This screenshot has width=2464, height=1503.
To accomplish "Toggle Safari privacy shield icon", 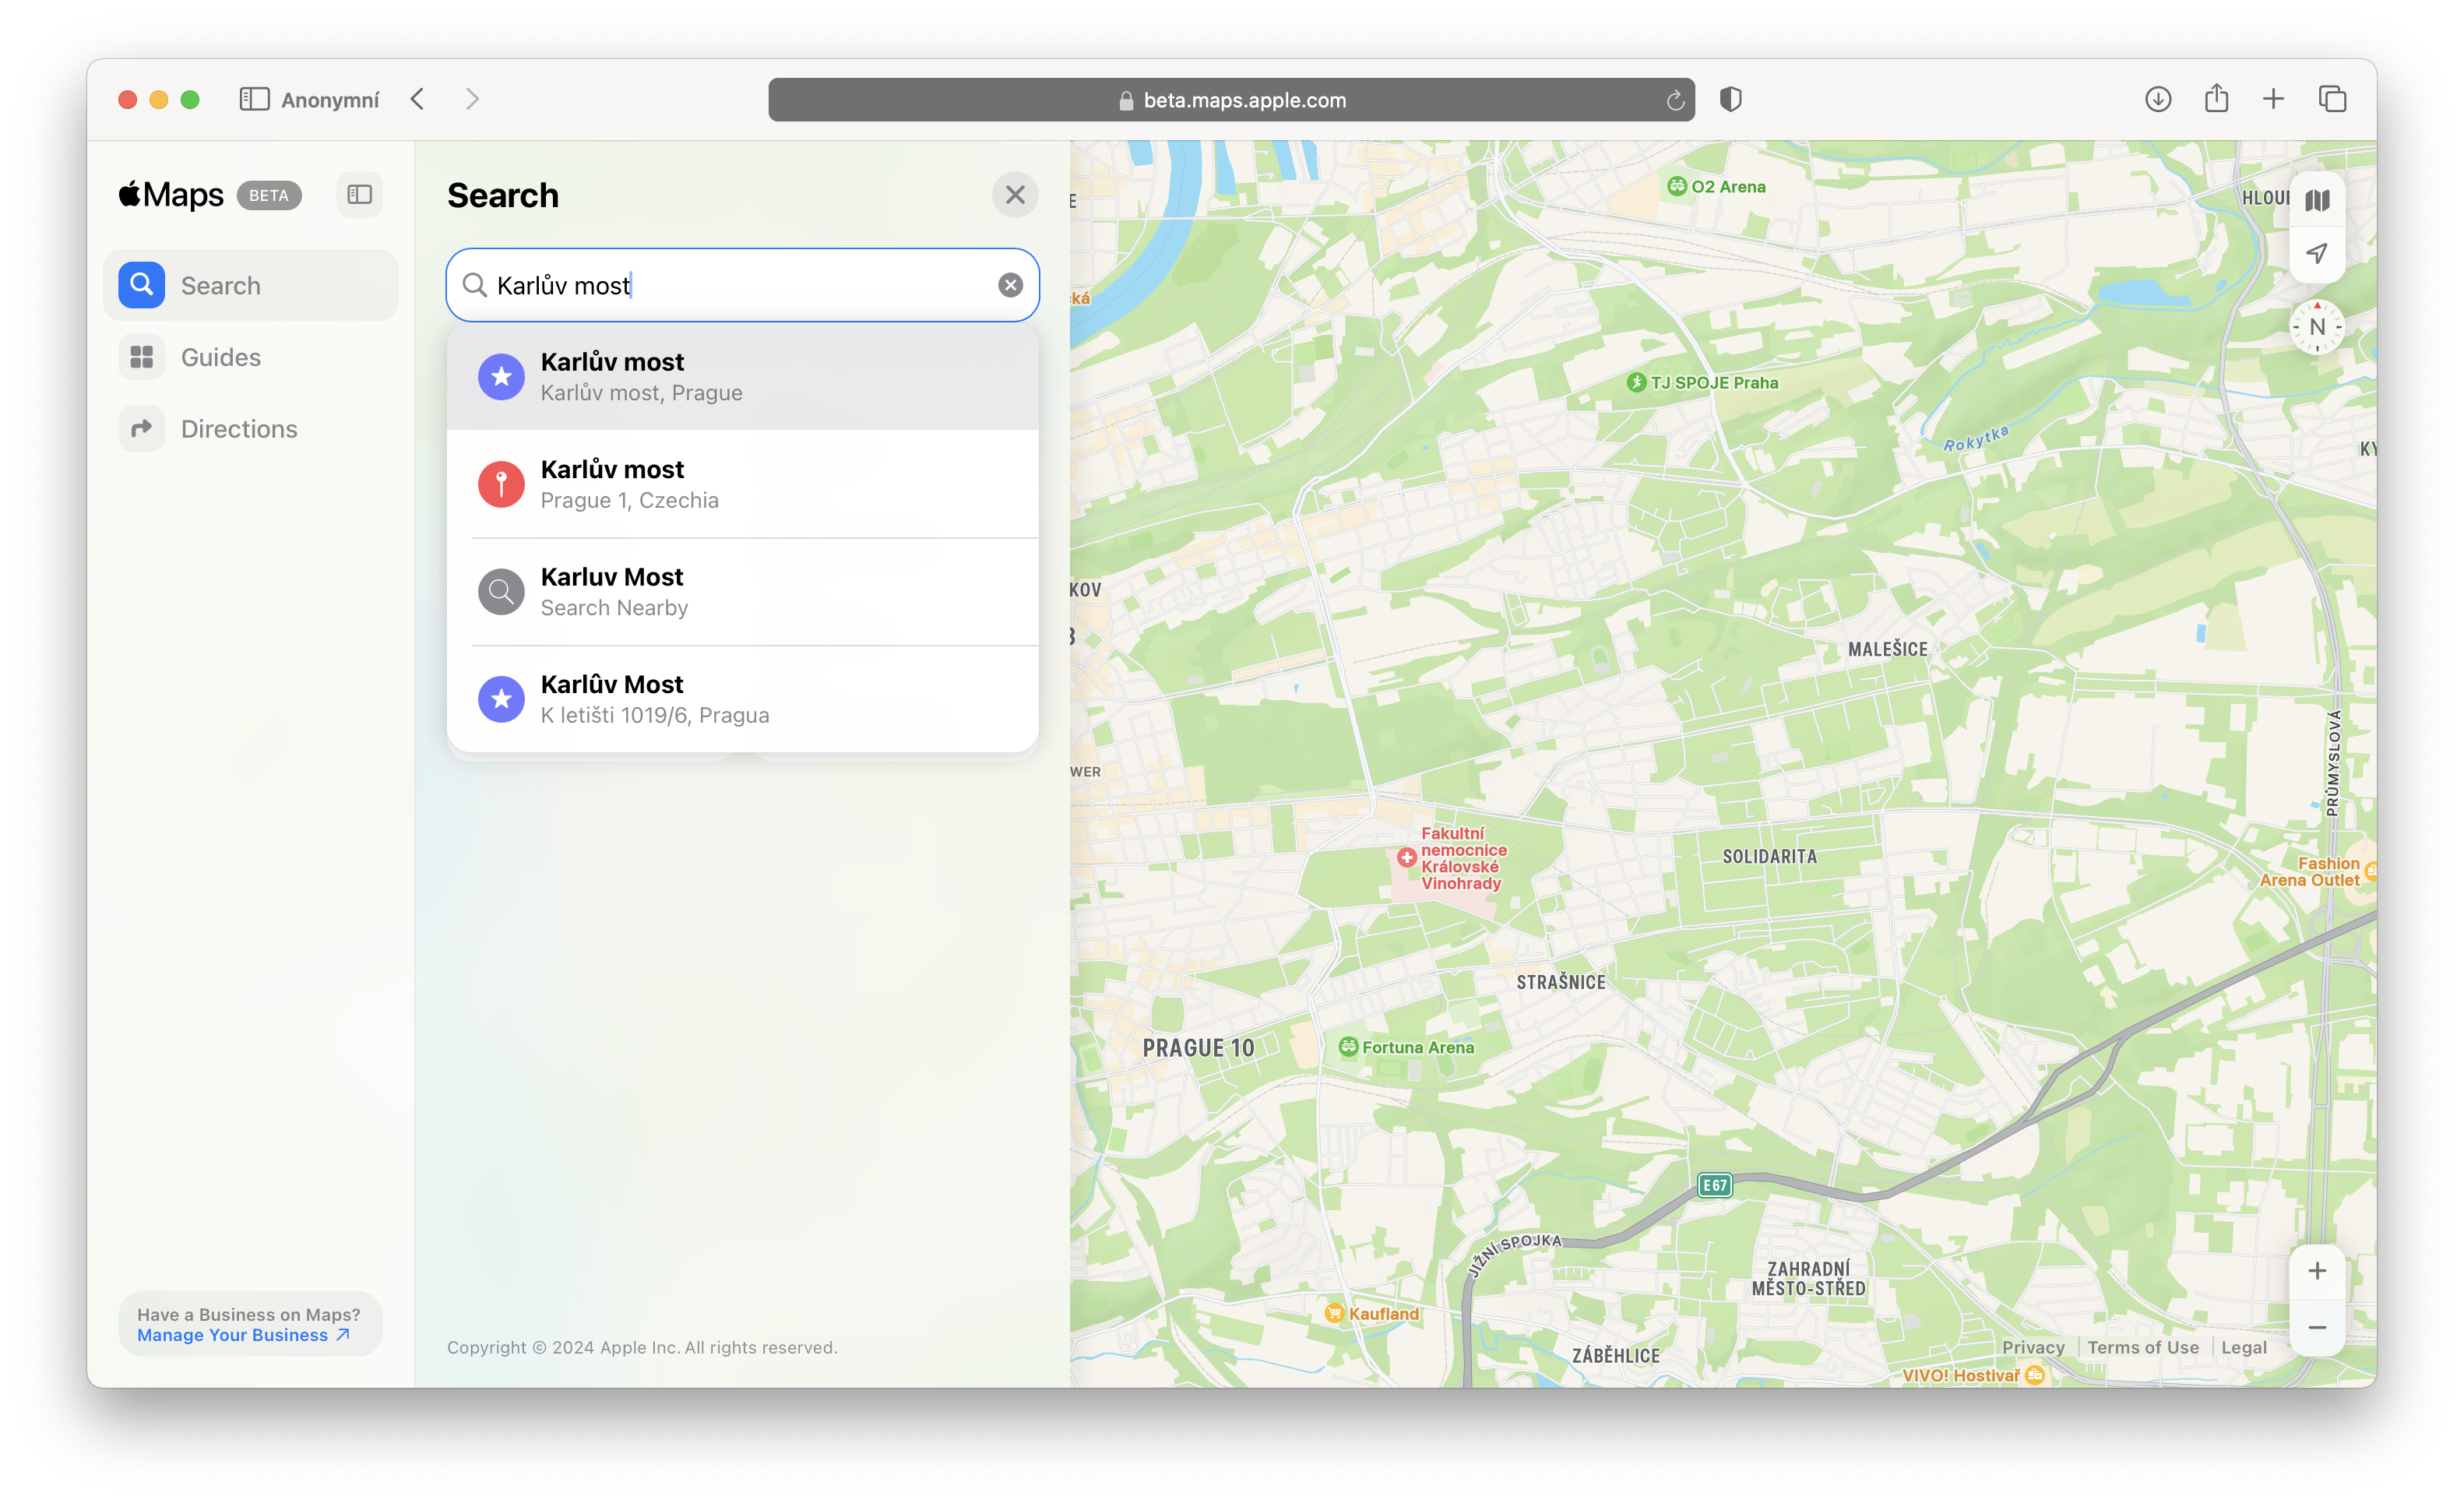I will (1731, 99).
